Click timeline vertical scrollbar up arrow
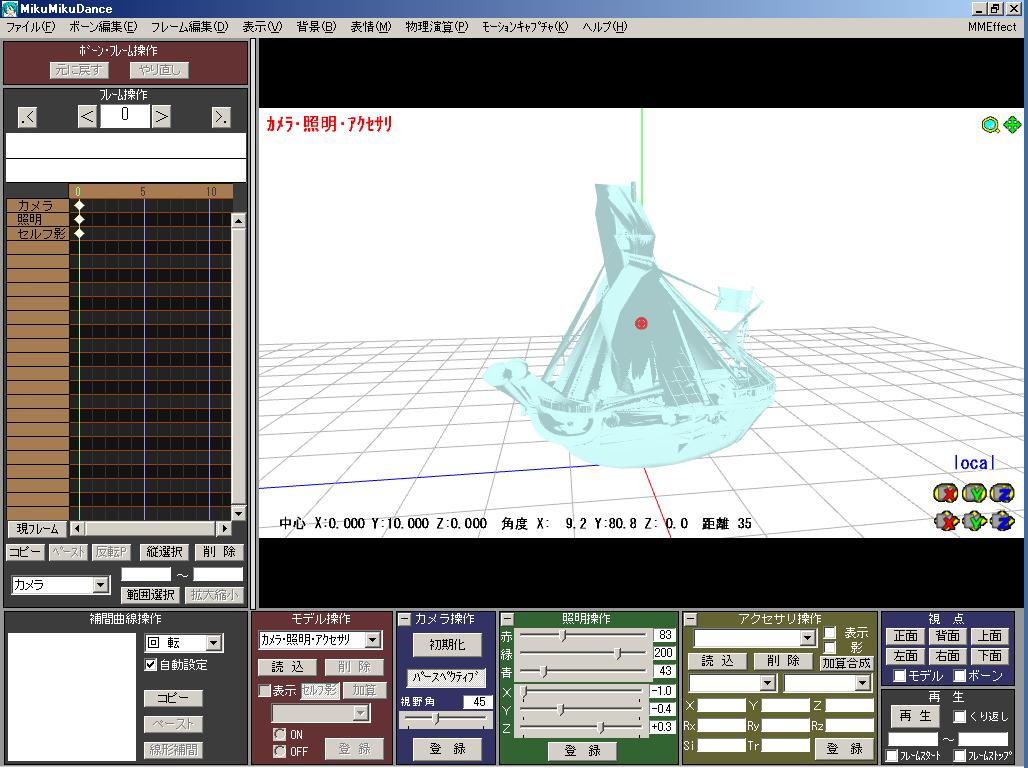This screenshot has height=768, width=1028. [239, 221]
